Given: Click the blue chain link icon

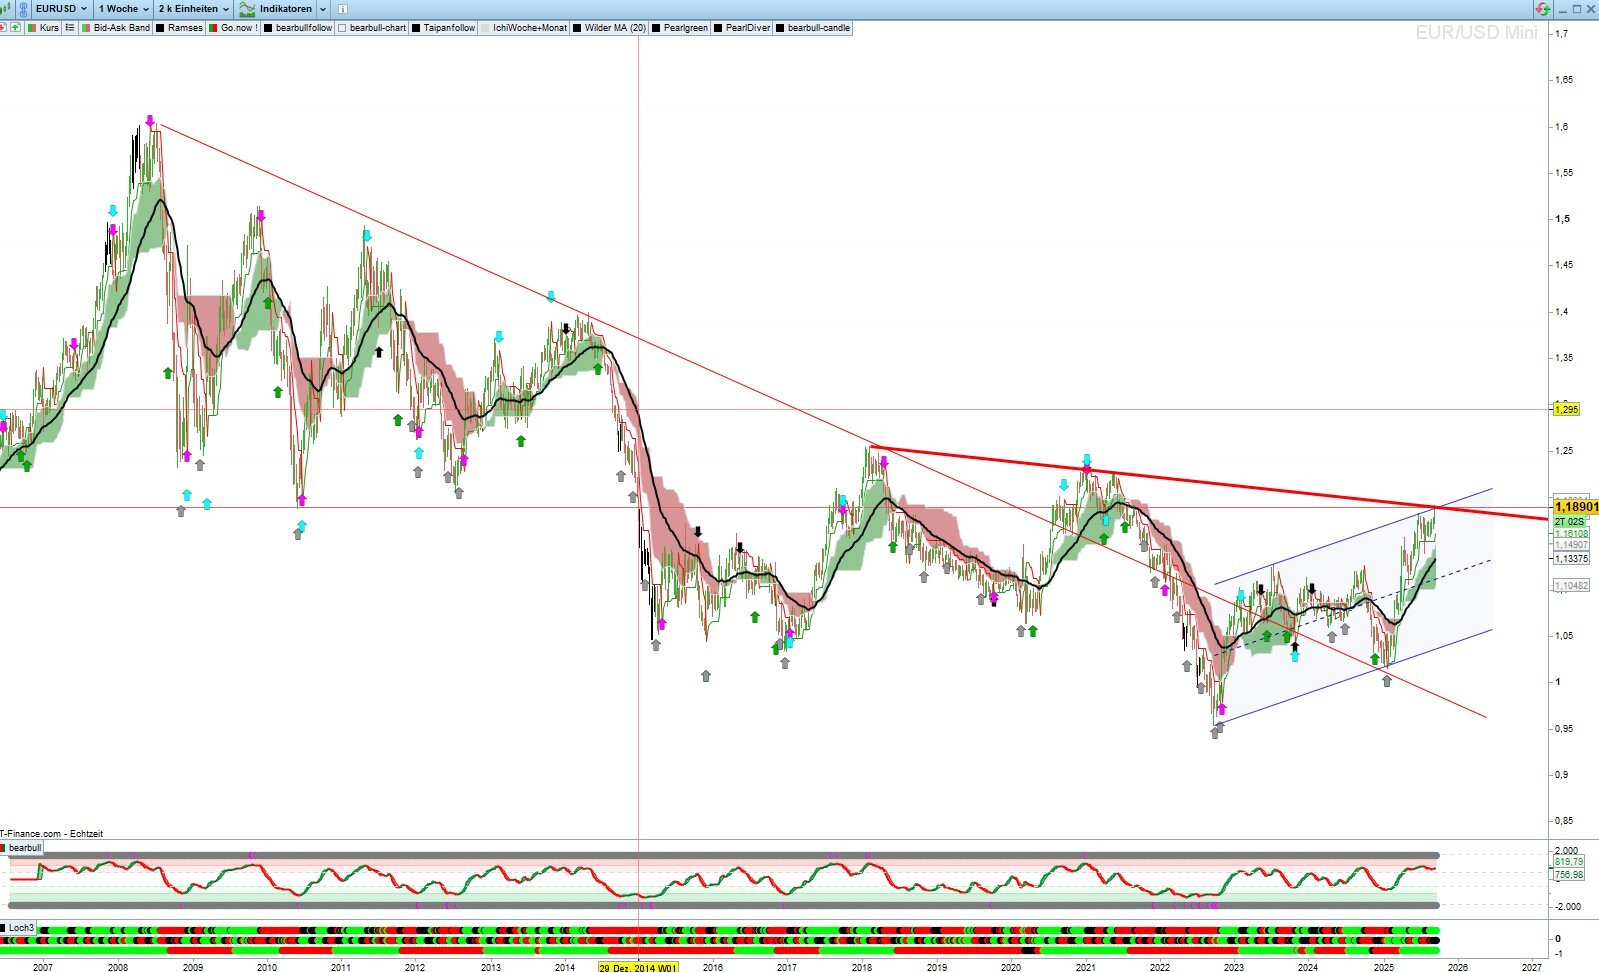Looking at the screenshot, I should 23,9.
